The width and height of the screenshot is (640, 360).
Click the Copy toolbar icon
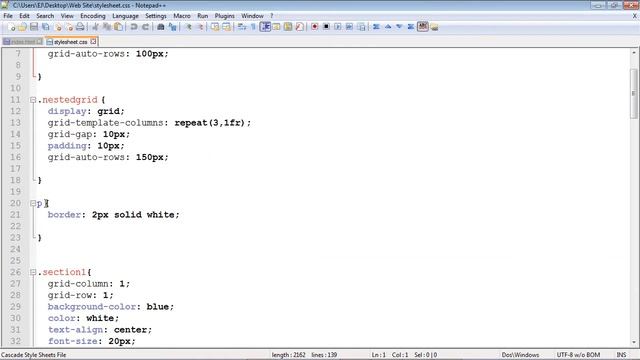pyautogui.click(x=107, y=27)
